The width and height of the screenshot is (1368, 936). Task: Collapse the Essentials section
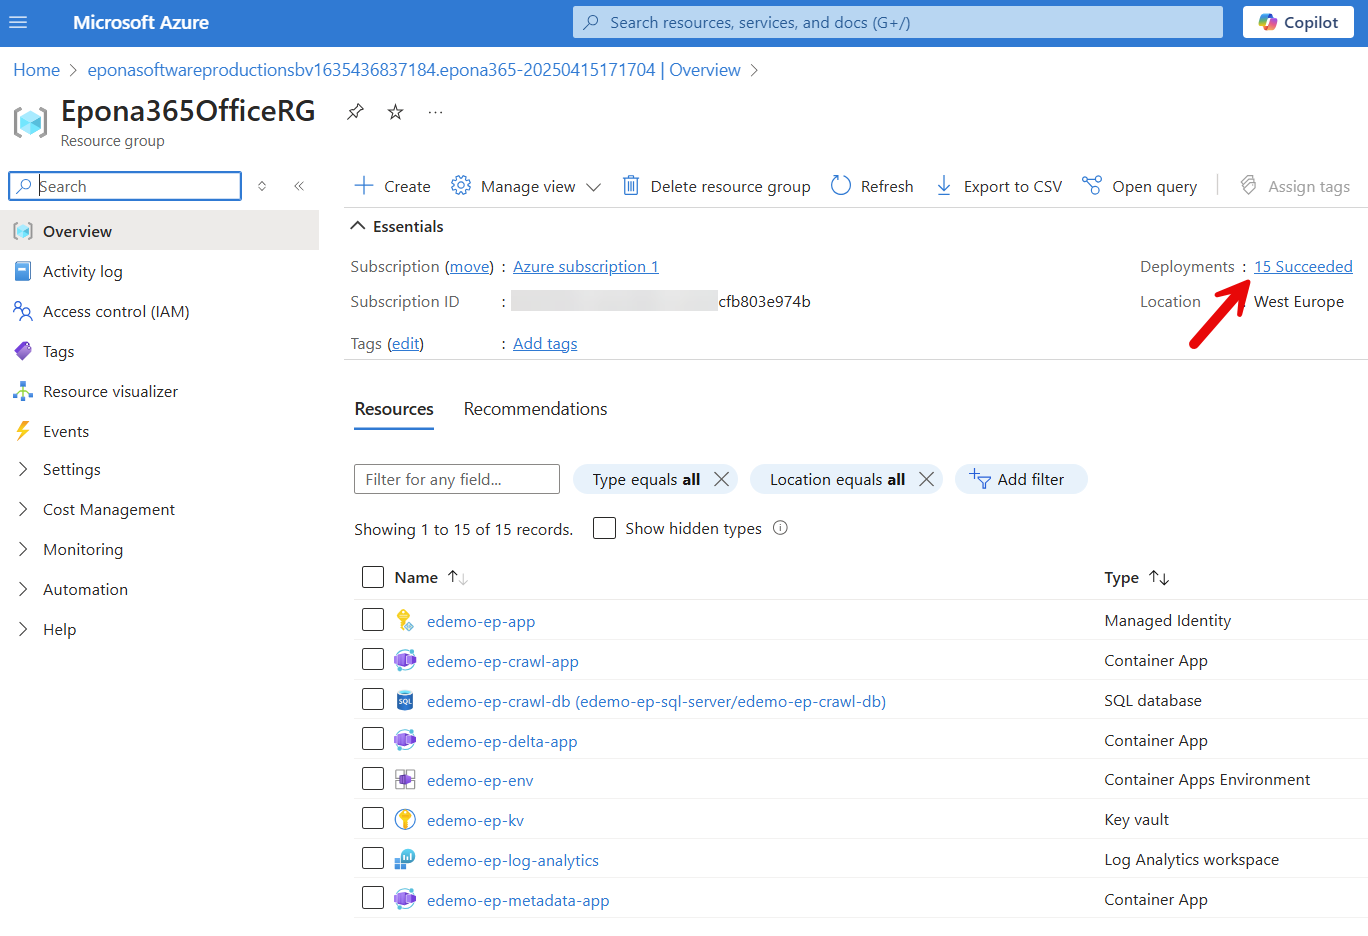pyautogui.click(x=397, y=226)
